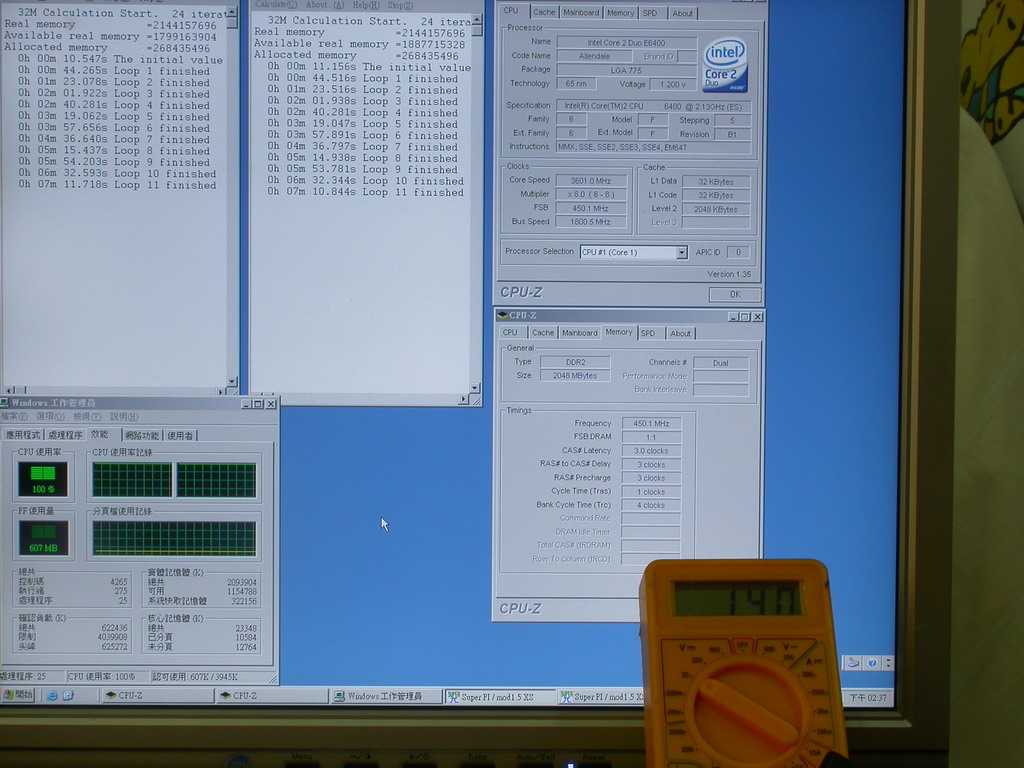Open Memory tab in upper CPU-Z window

coord(620,12)
